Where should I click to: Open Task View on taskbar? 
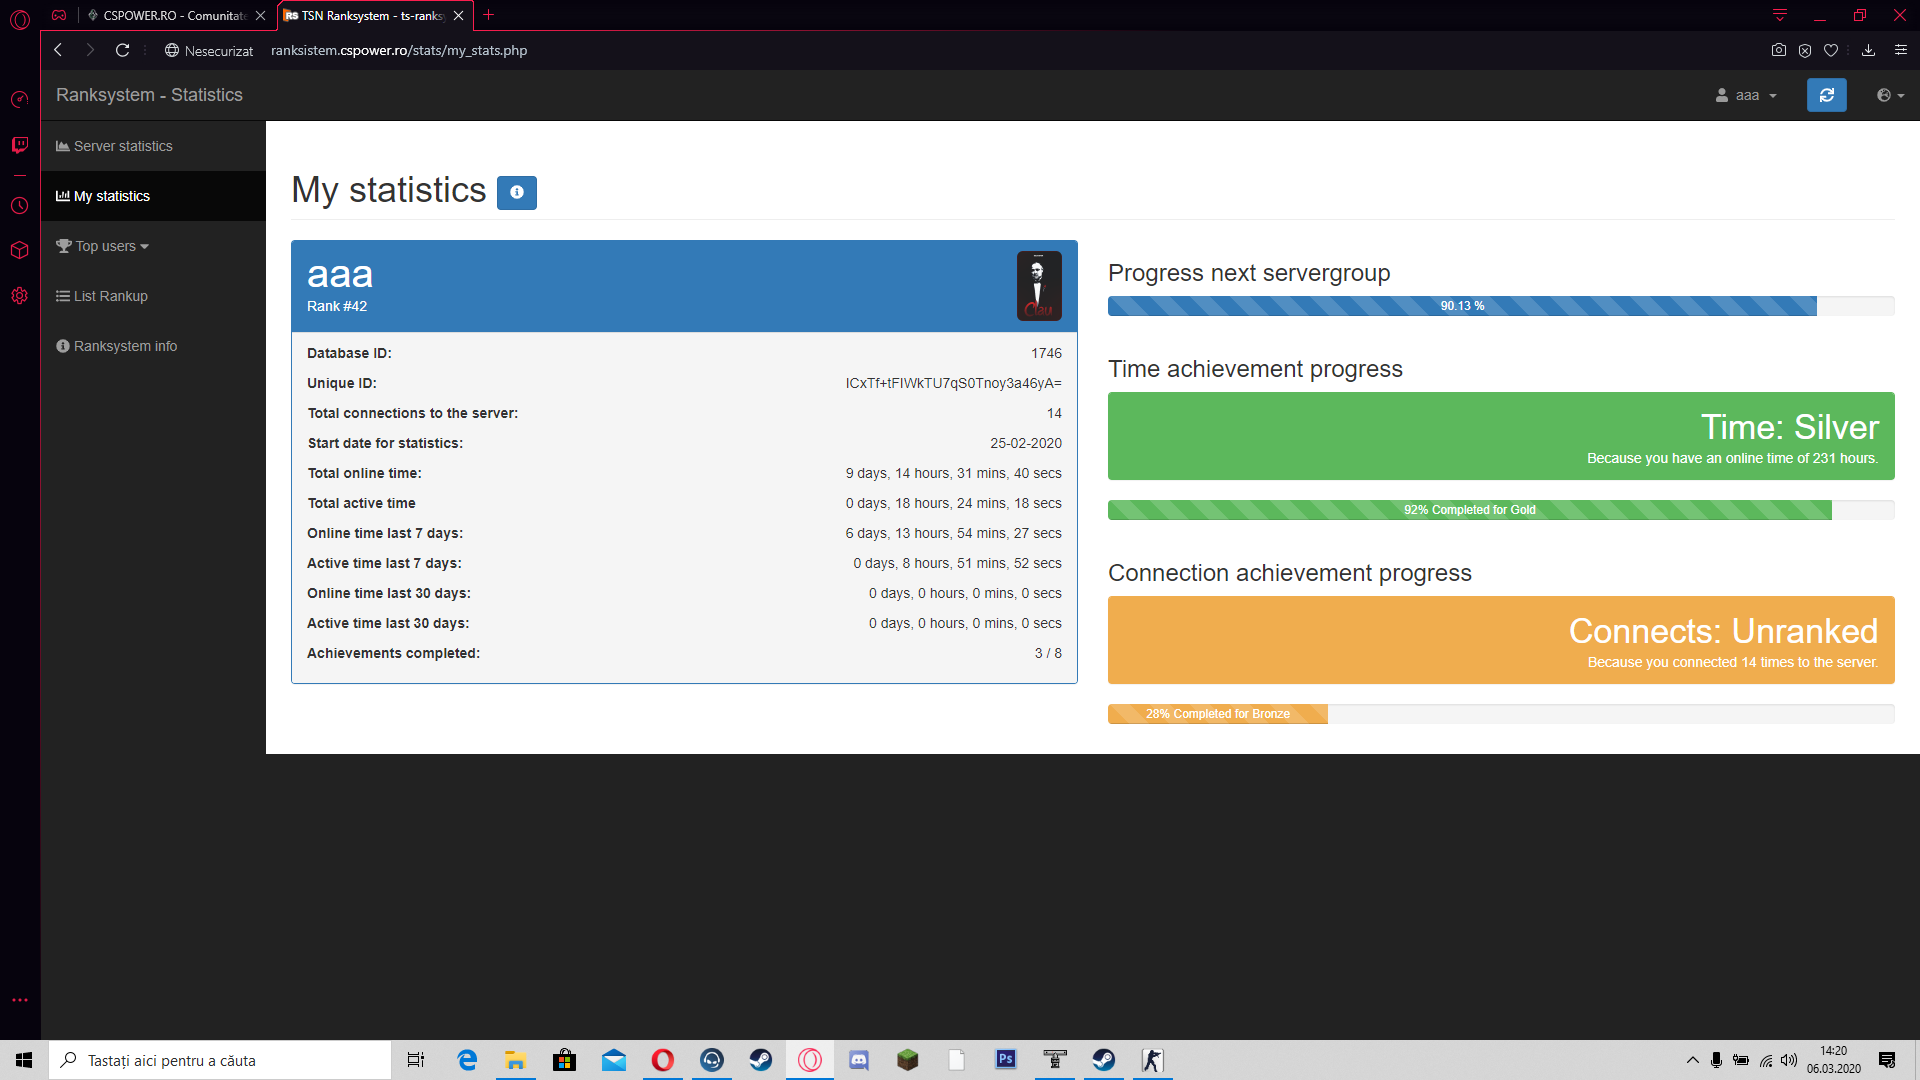point(416,1060)
